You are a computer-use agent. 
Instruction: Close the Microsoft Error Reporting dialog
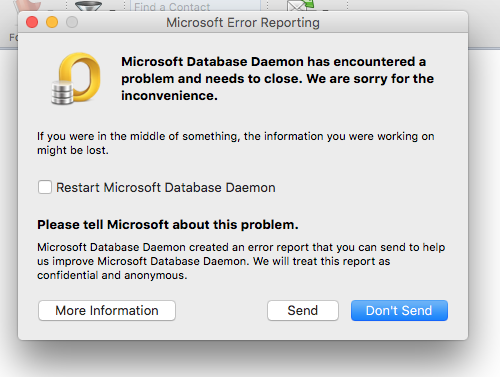point(32,22)
